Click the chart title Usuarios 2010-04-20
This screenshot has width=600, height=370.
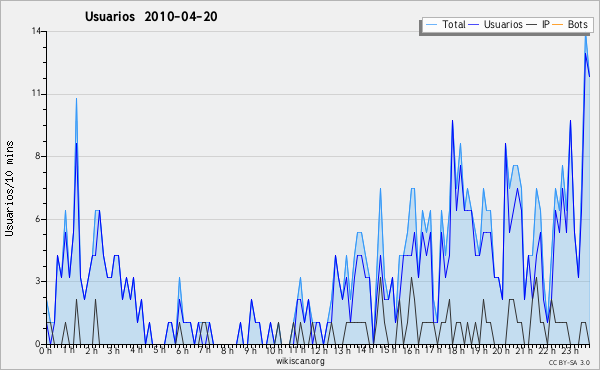[151, 16]
